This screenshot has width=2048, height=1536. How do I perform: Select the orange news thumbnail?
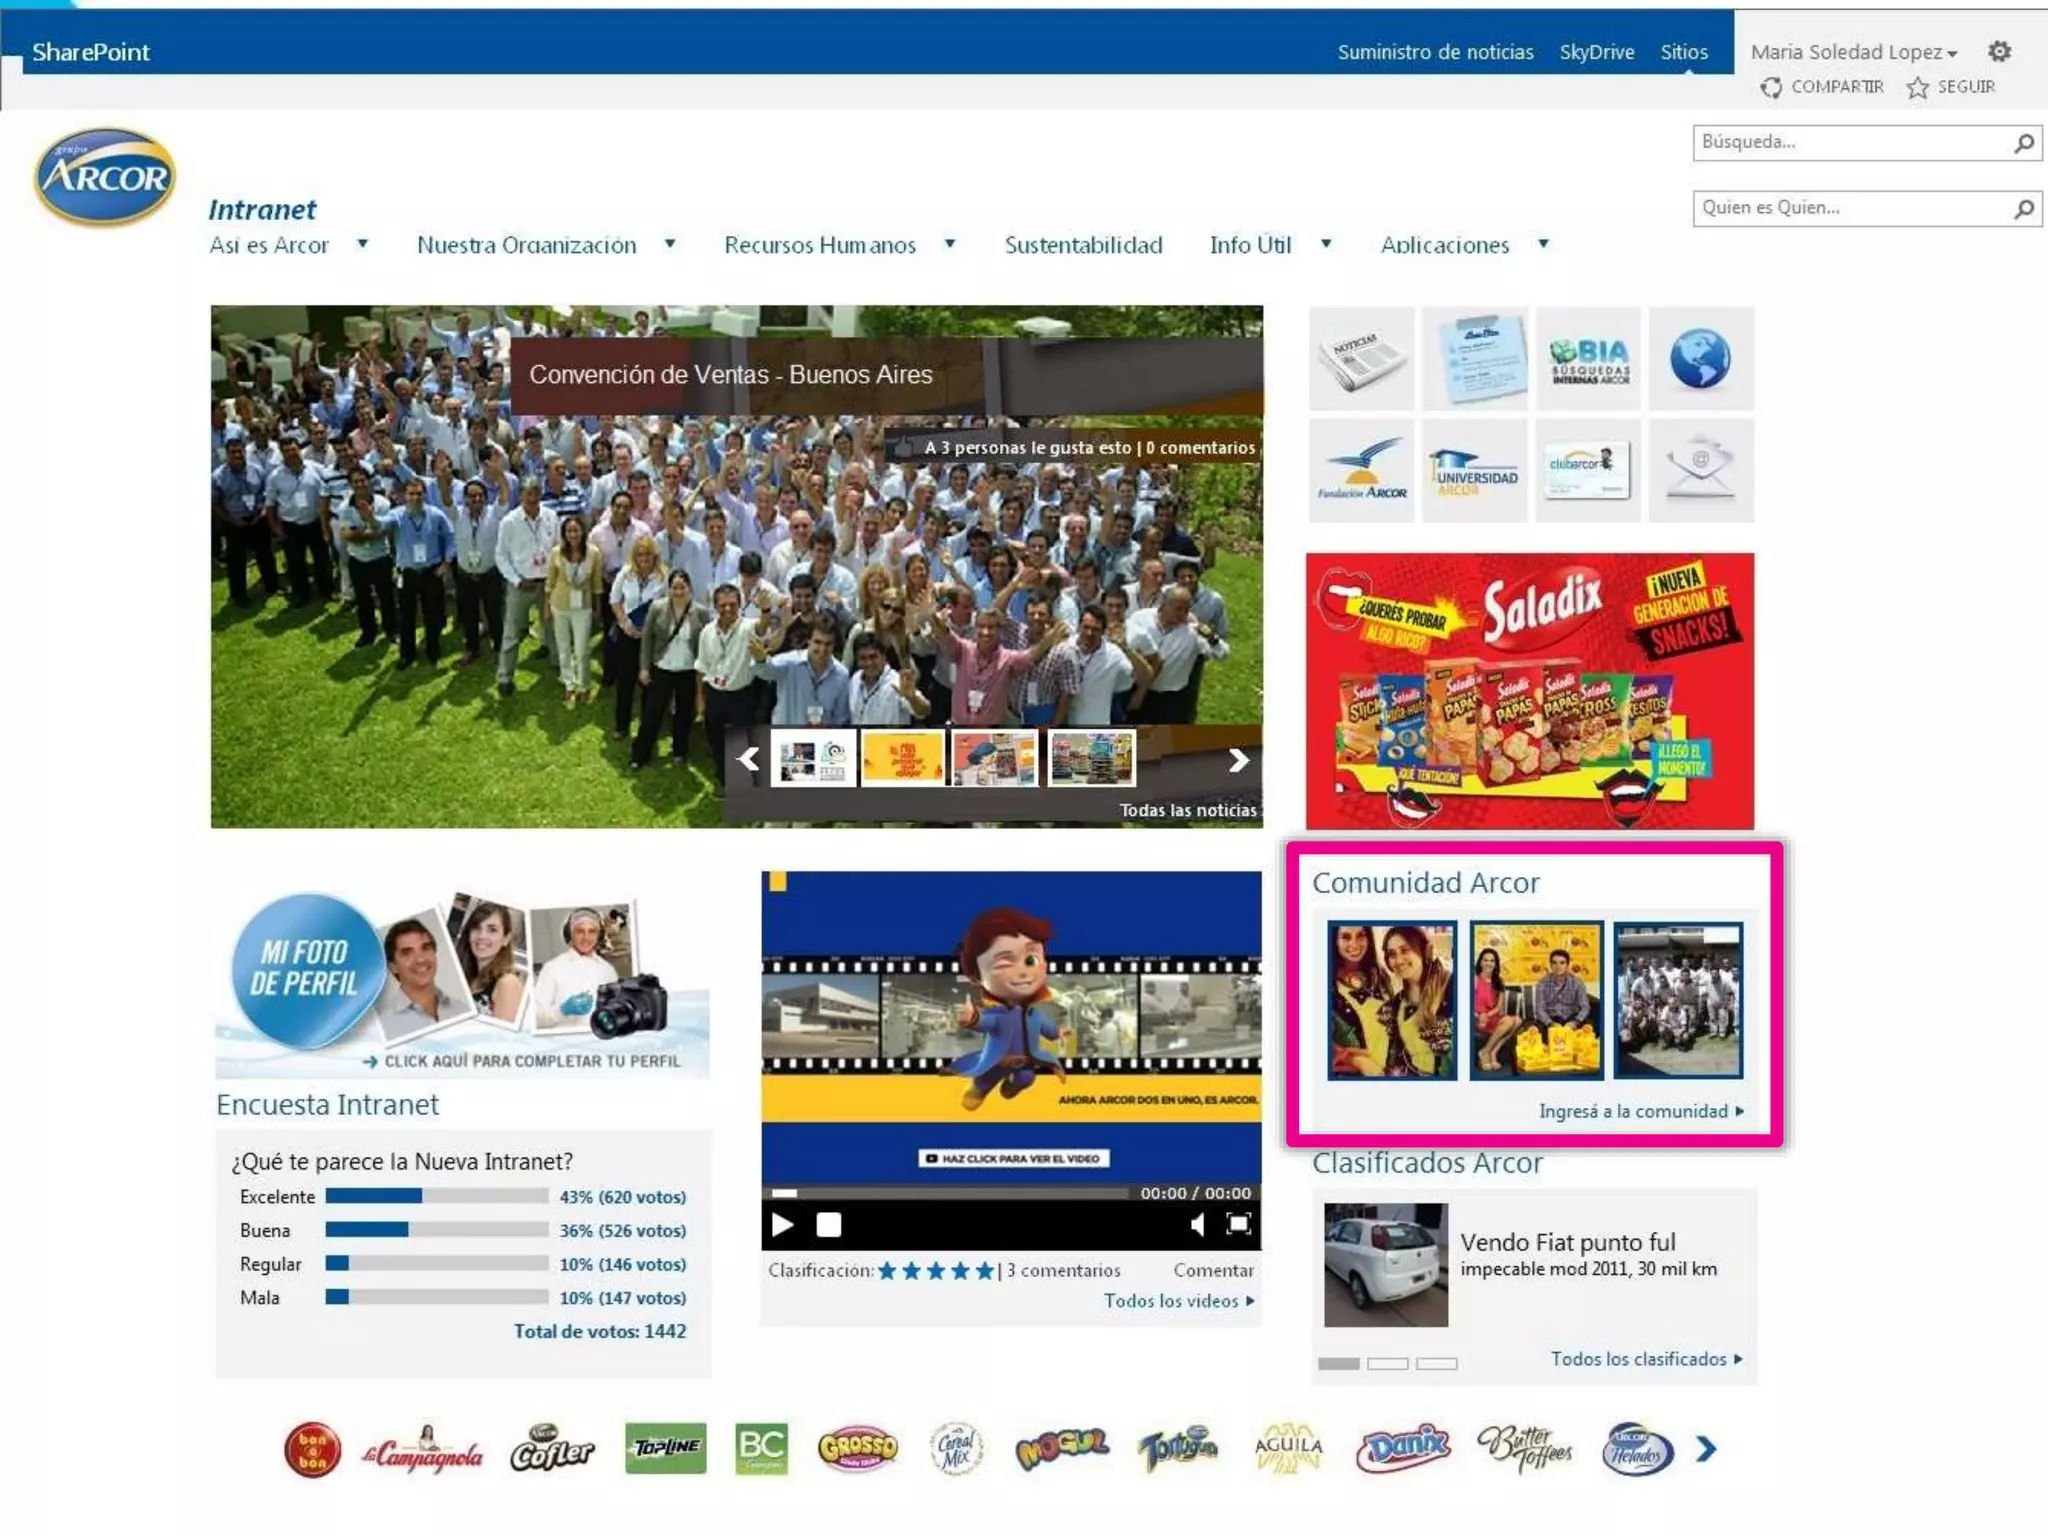902,759
